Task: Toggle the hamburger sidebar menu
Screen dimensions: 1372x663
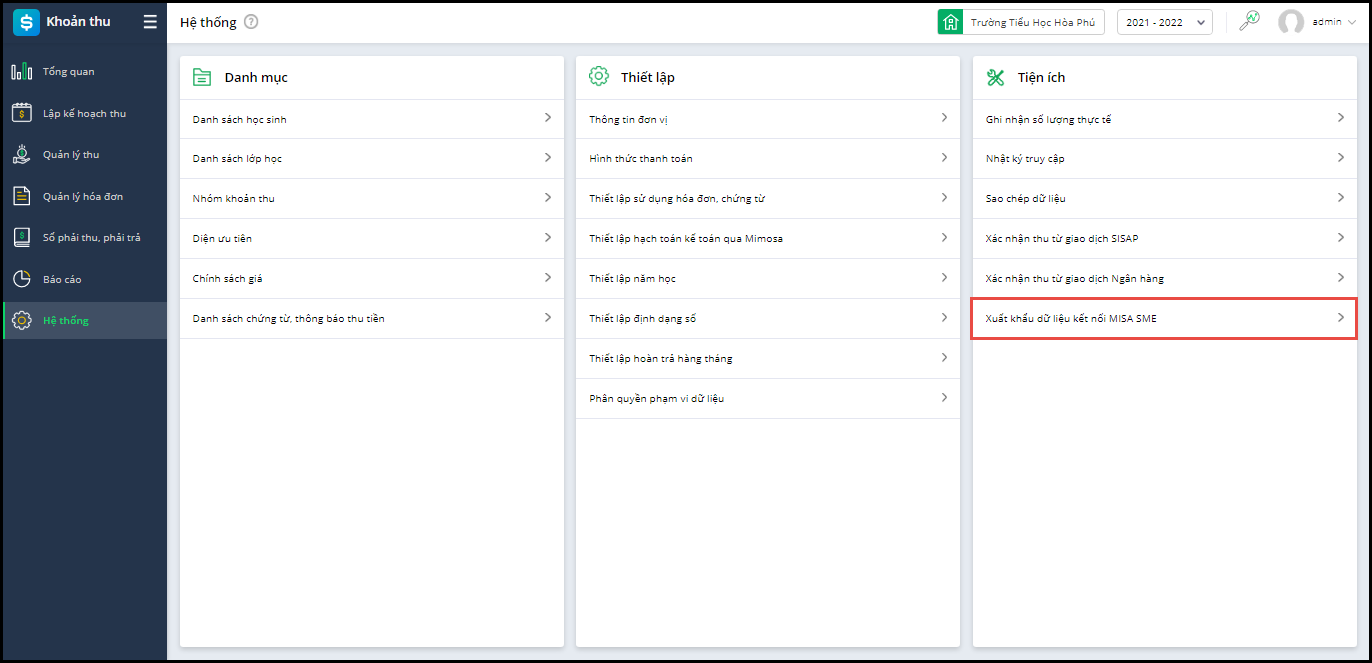Action: [x=150, y=22]
